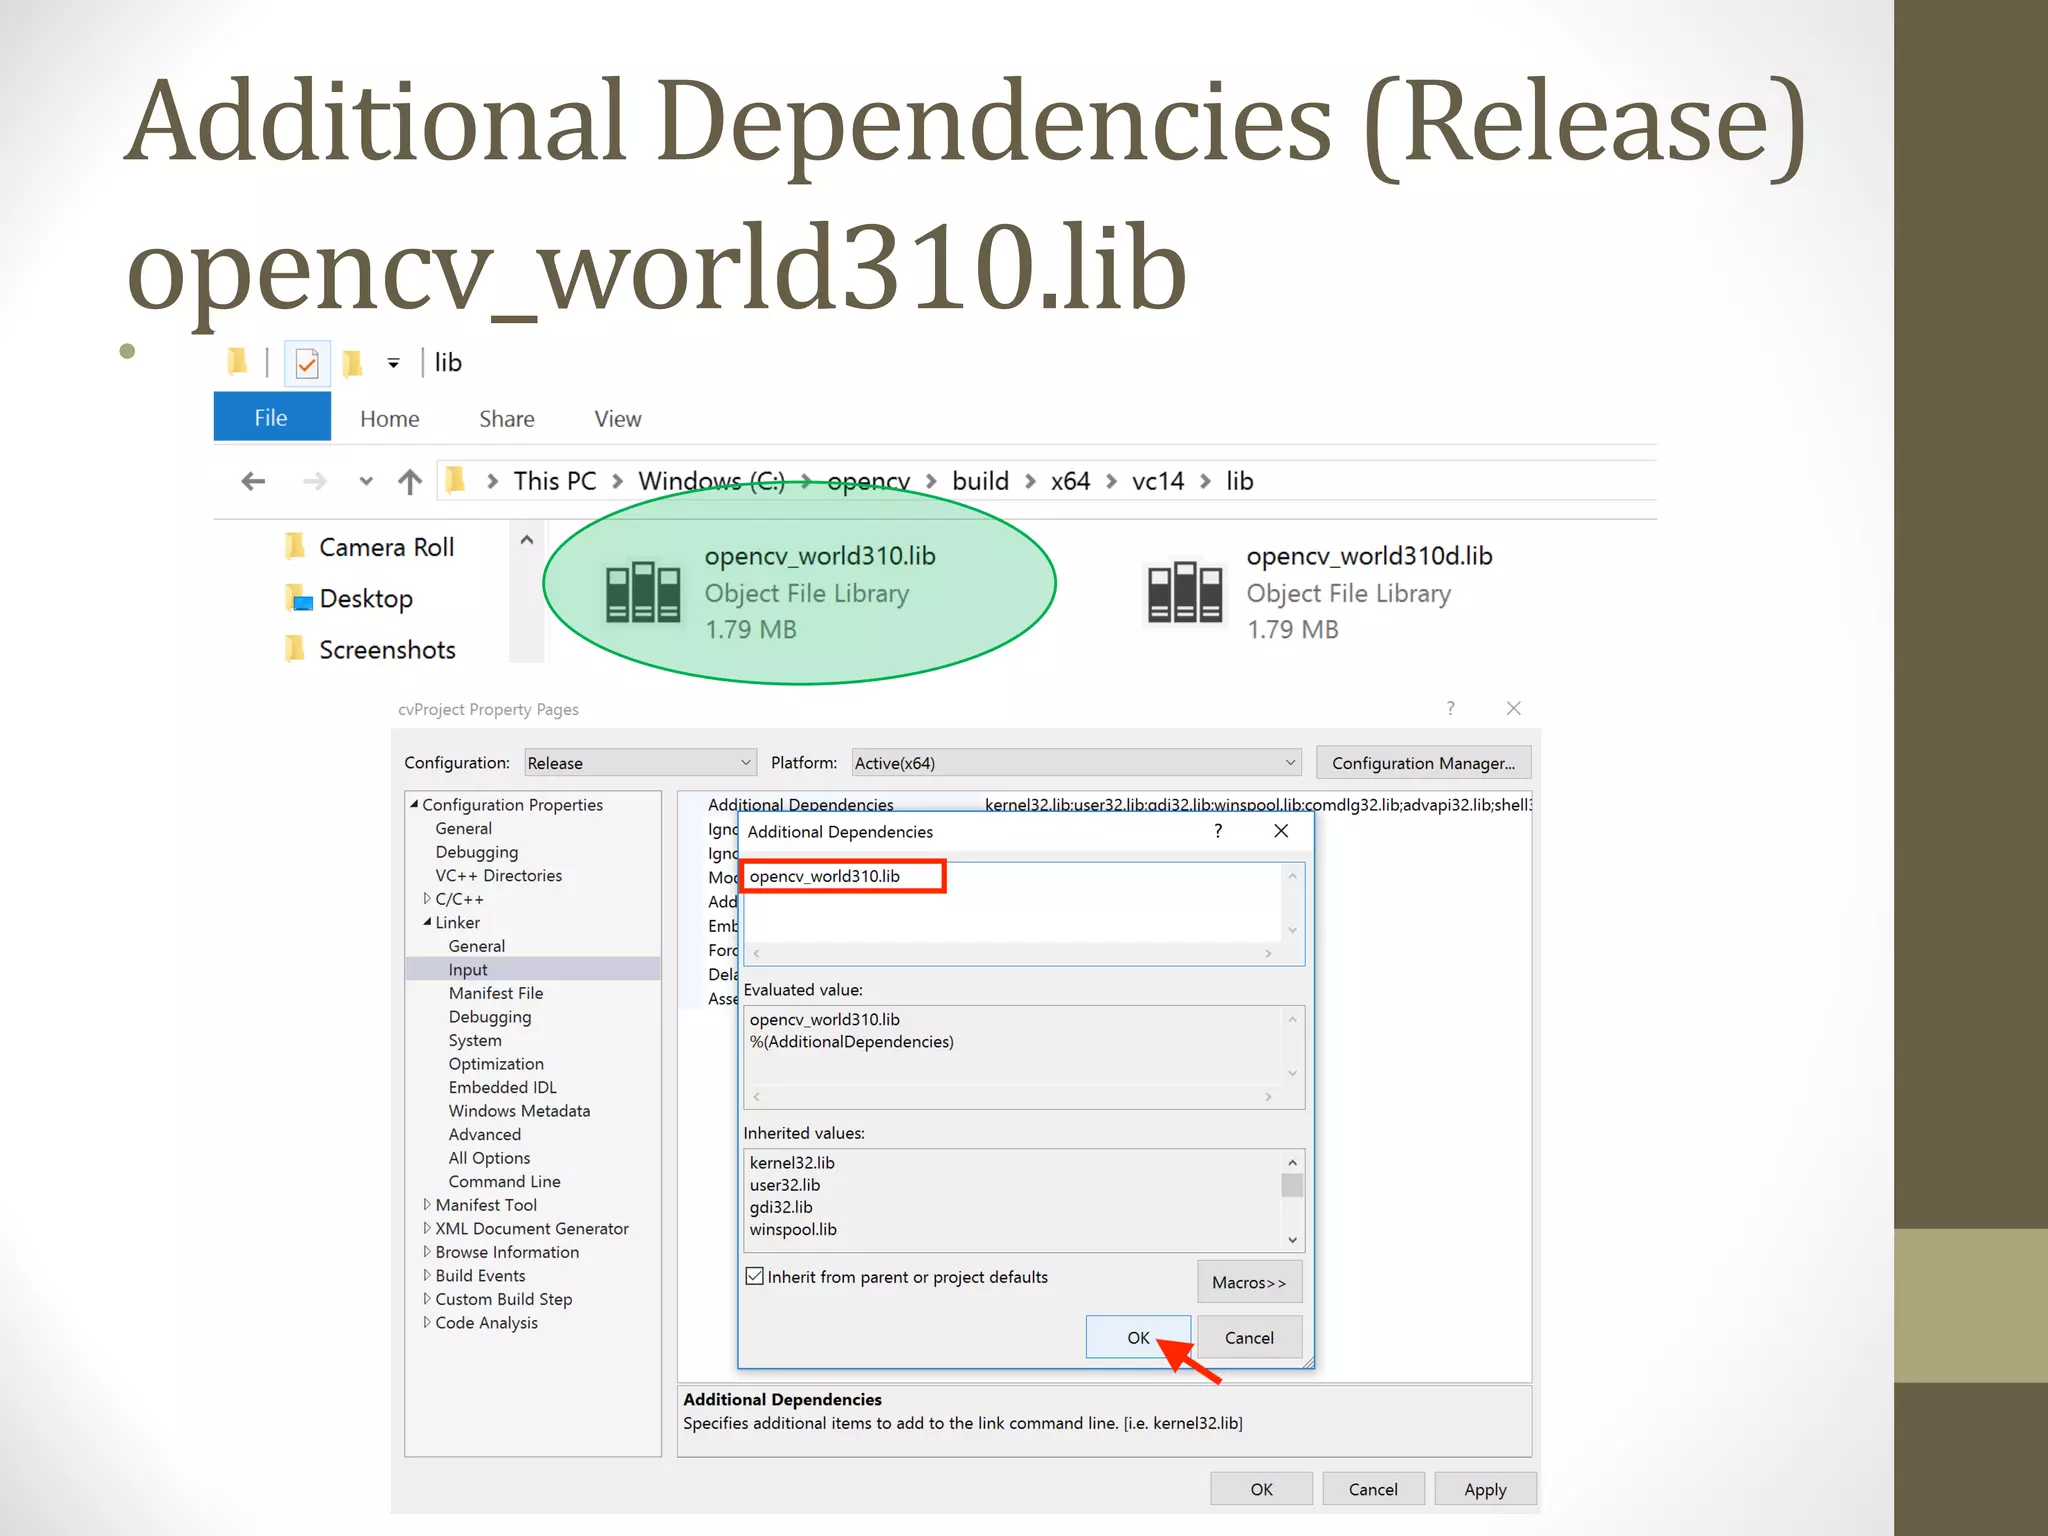Screen dimensions: 2048x1536
Task: Click the up-directory arrow in Explorer
Action: coord(409,482)
